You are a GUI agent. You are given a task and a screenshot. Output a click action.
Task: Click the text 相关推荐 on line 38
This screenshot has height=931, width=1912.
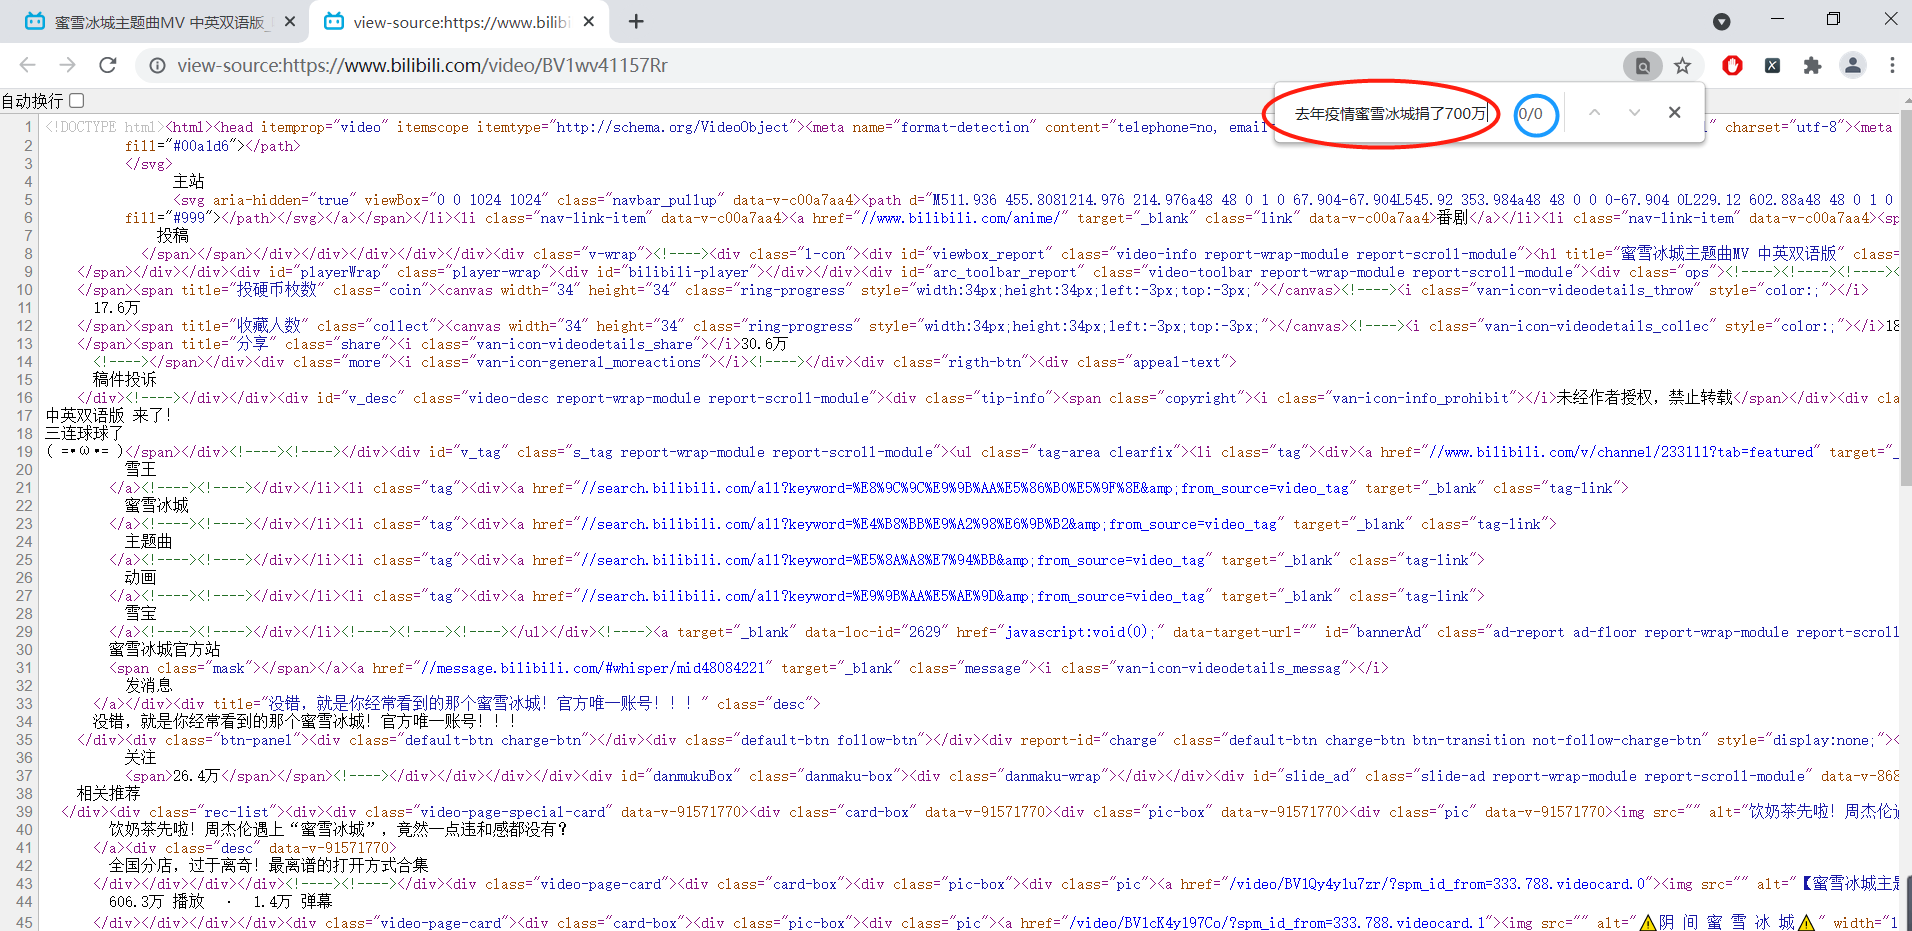pyautogui.click(x=109, y=794)
